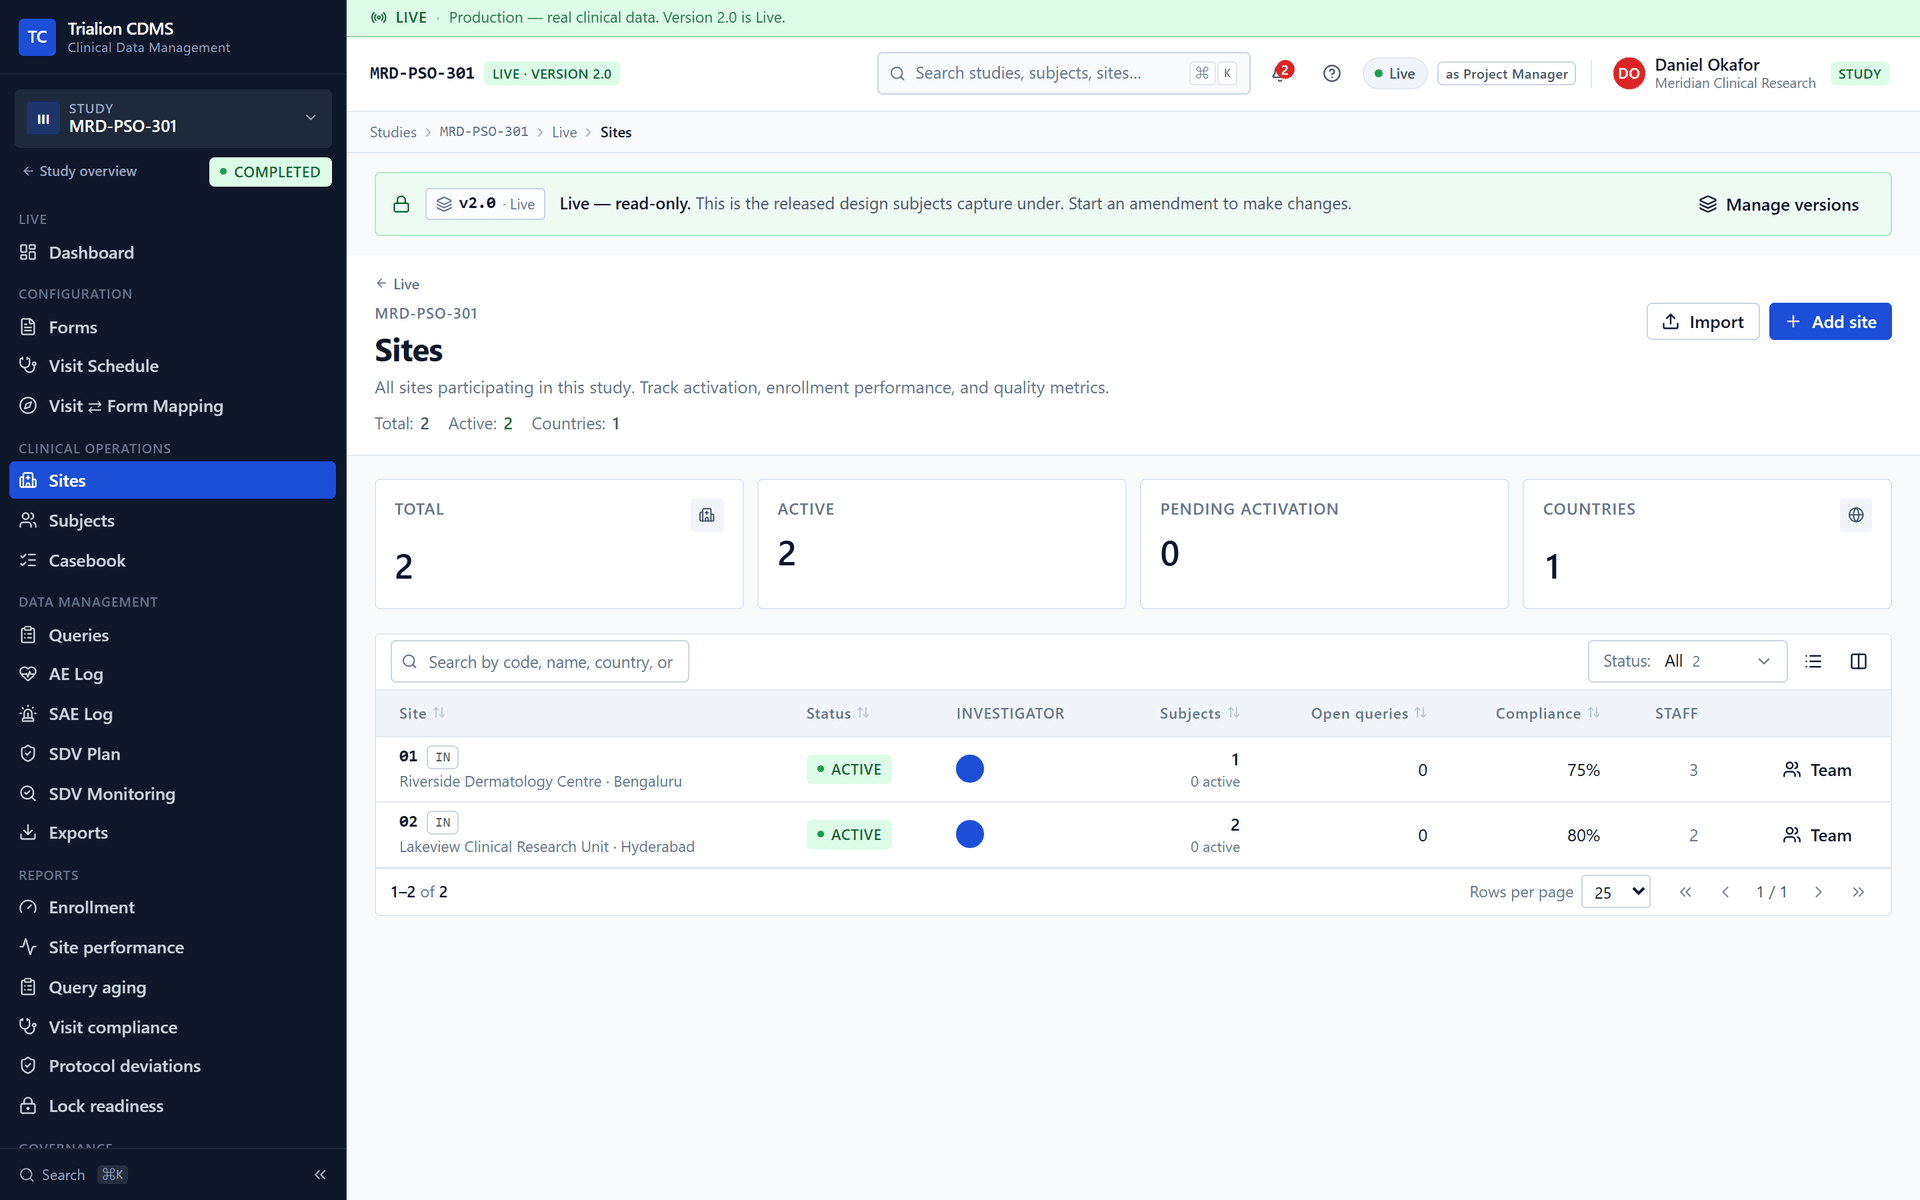Go to the first page of sites
The width and height of the screenshot is (1920, 1200).
(x=1685, y=892)
